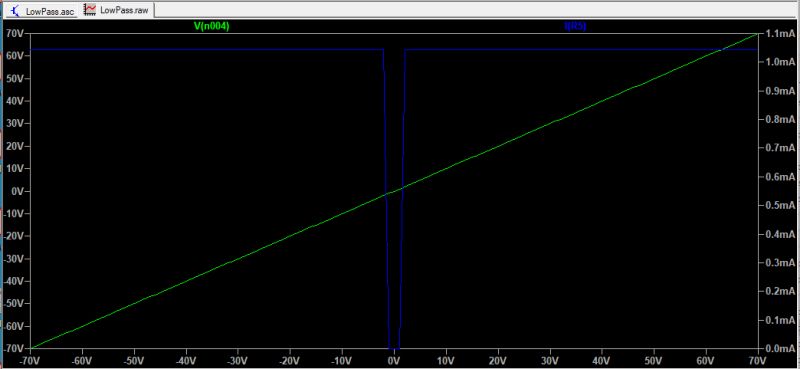This screenshot has width=800, height=369.
Task: Click the -70V left vertical axis label
Action: click(14, 349)
